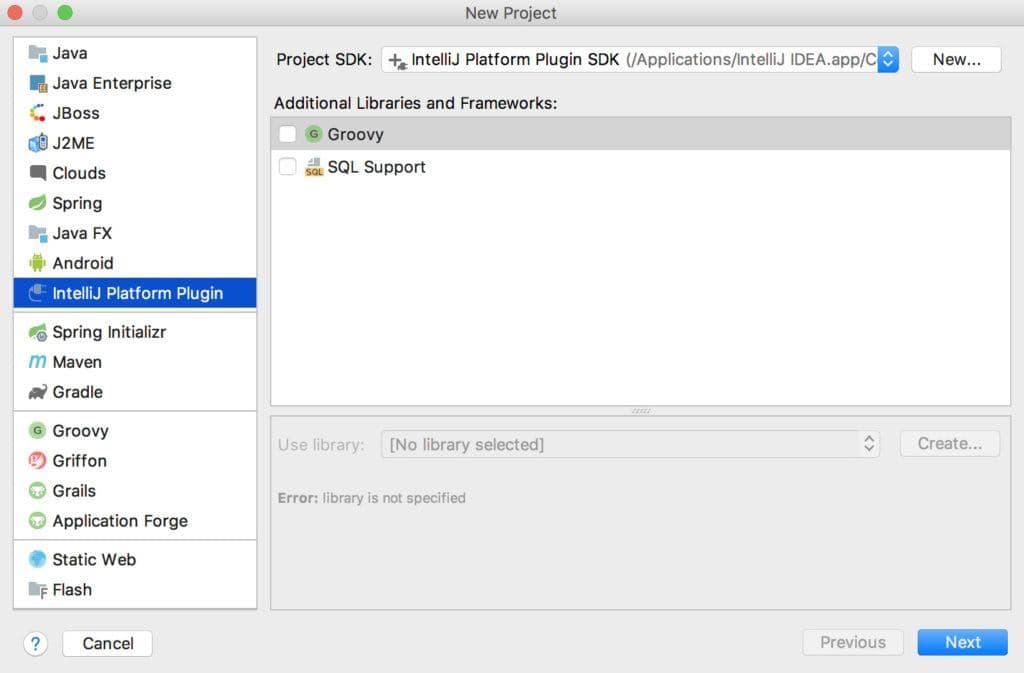This screenshot has width=1024, height=673.
Task: Select the Java project type icon
Action: (x=37, y=53)
